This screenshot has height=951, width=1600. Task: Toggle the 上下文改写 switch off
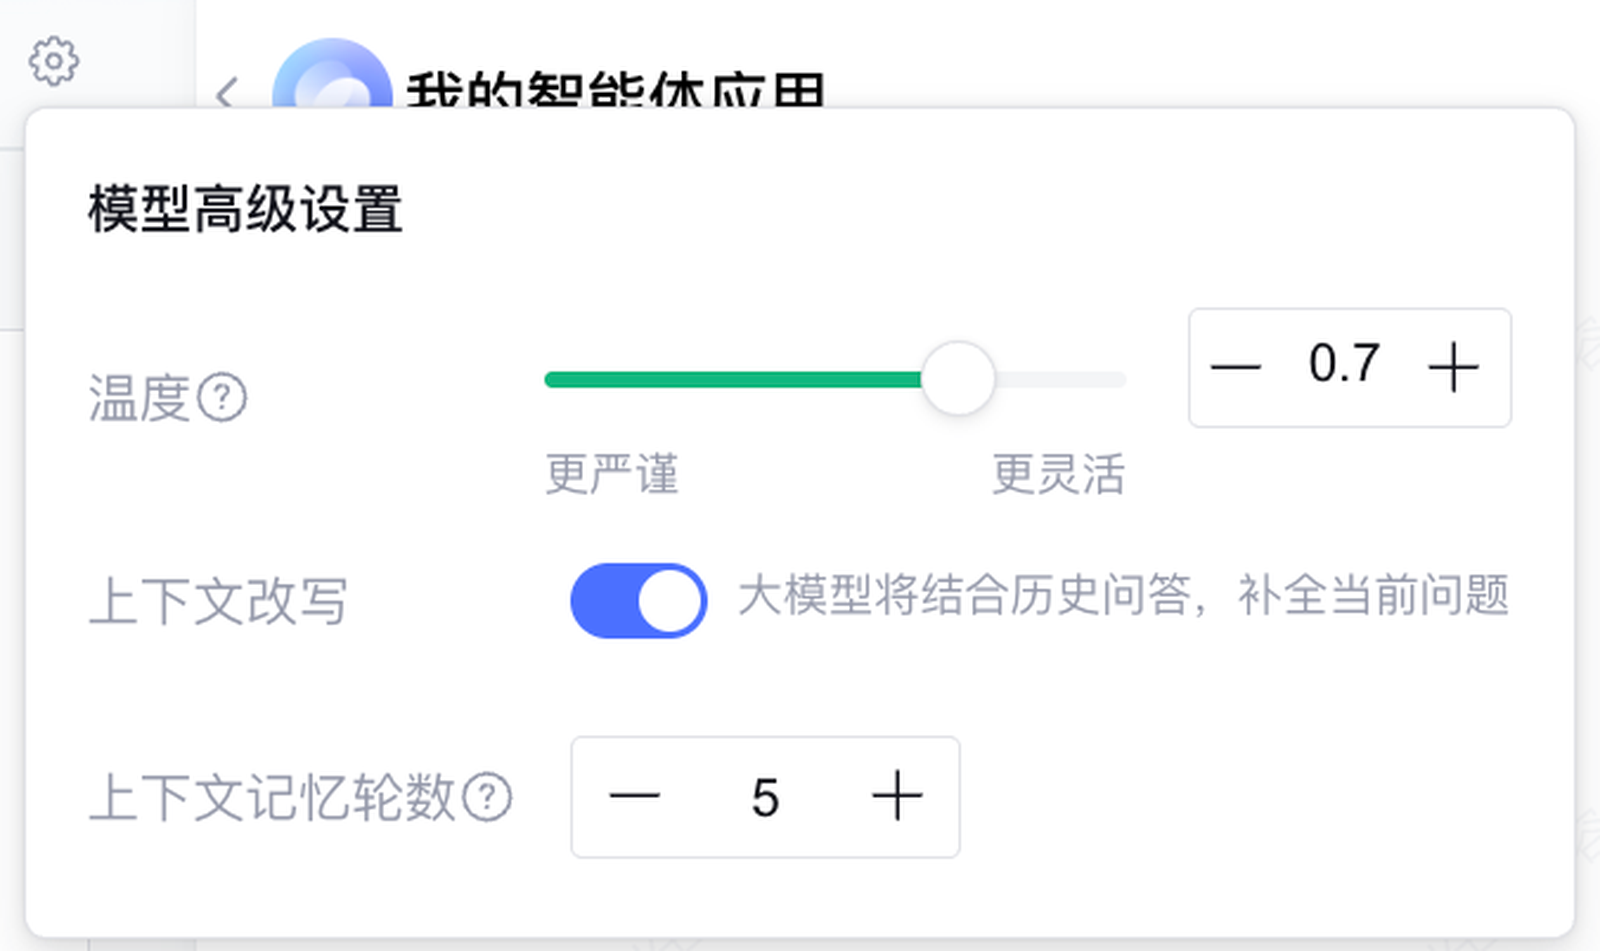point(639,600)
